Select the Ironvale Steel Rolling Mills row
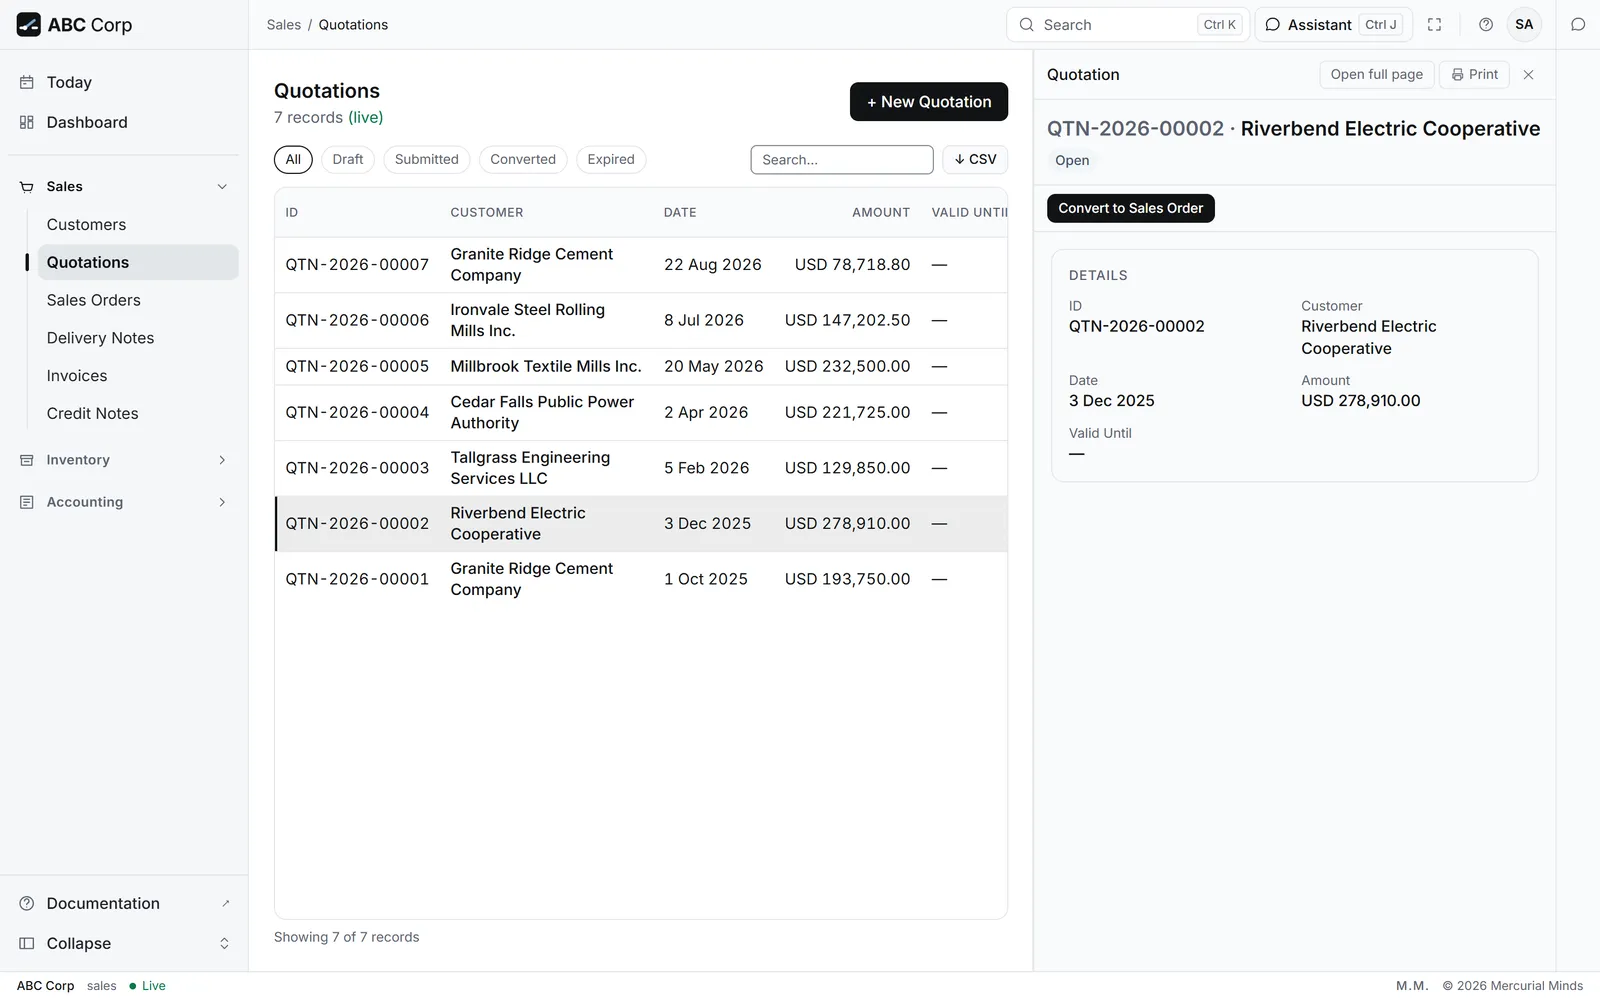This screenshot has height=1000, width=1600. pyautogui.click(x=641, y=321)
